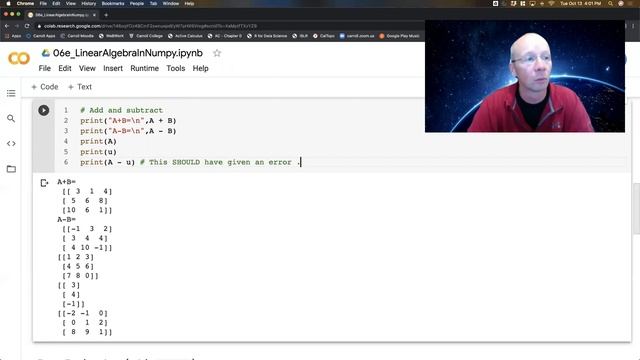Clear the cell output using output icon
The width and height of the screenshot is (640, 360).
pyautogui.click(x=44, y=183)
